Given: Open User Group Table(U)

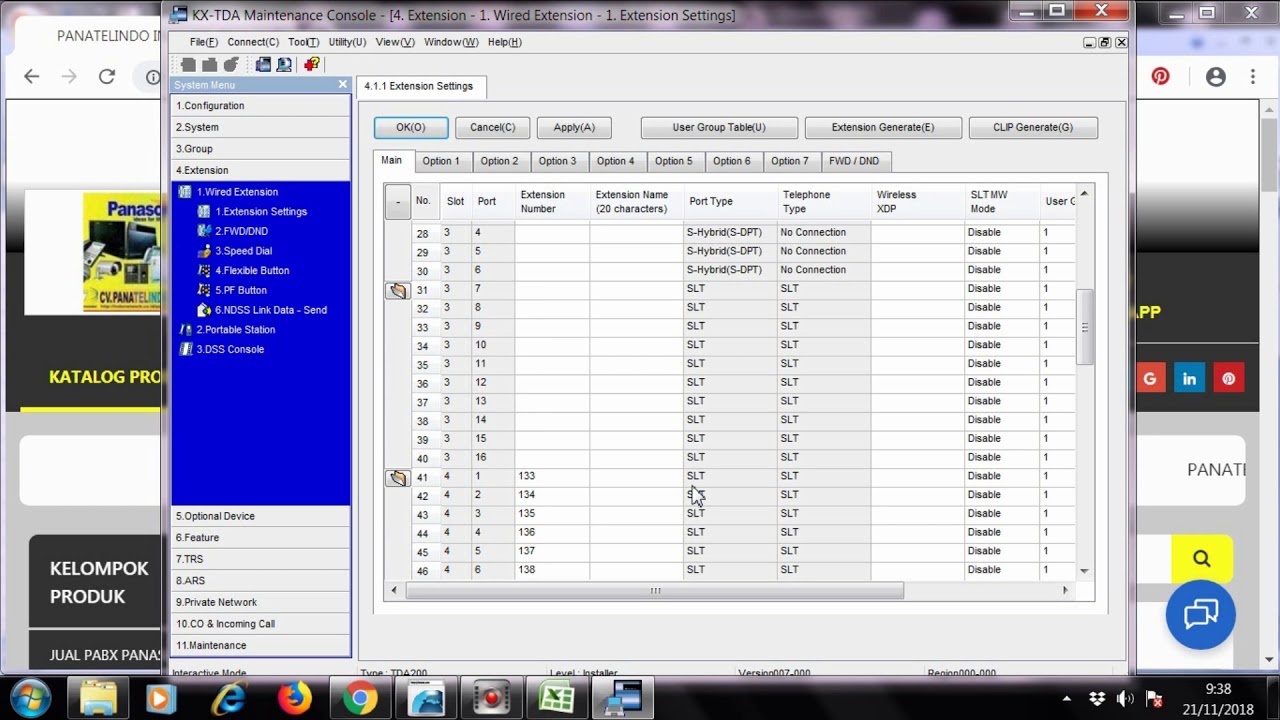Looking at the screenshot, I should 719,127.
